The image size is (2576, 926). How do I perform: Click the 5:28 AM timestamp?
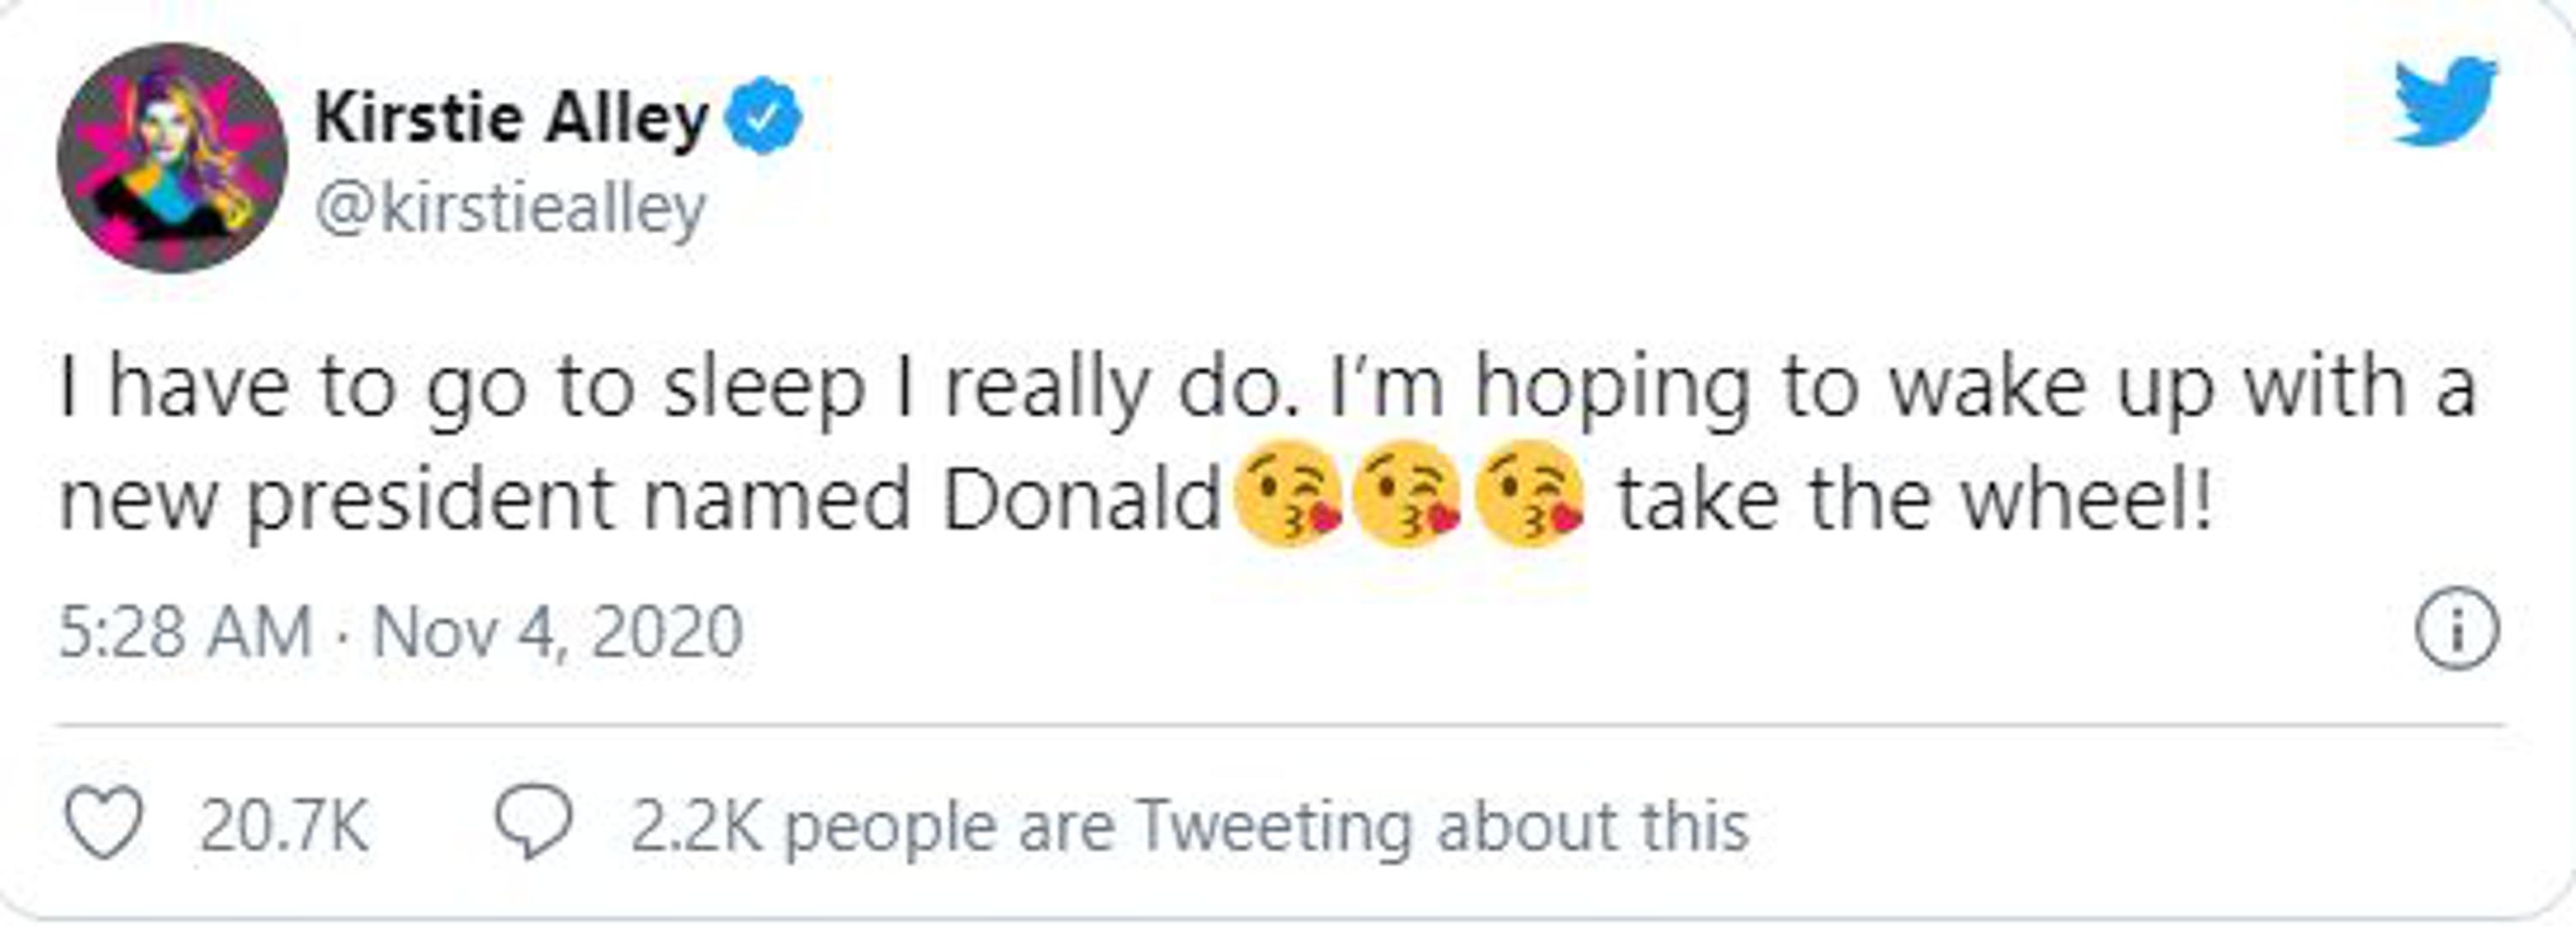click(185, 632)
